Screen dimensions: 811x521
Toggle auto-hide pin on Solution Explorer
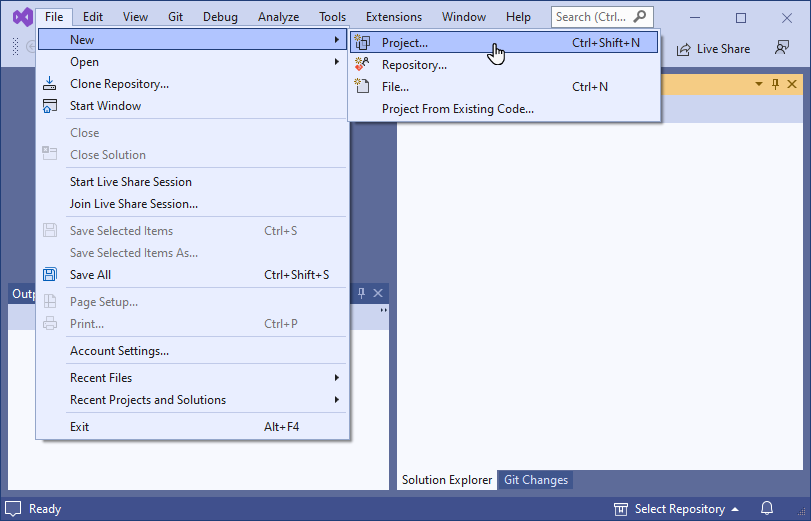pyautogui.click(x=775, y=84)
